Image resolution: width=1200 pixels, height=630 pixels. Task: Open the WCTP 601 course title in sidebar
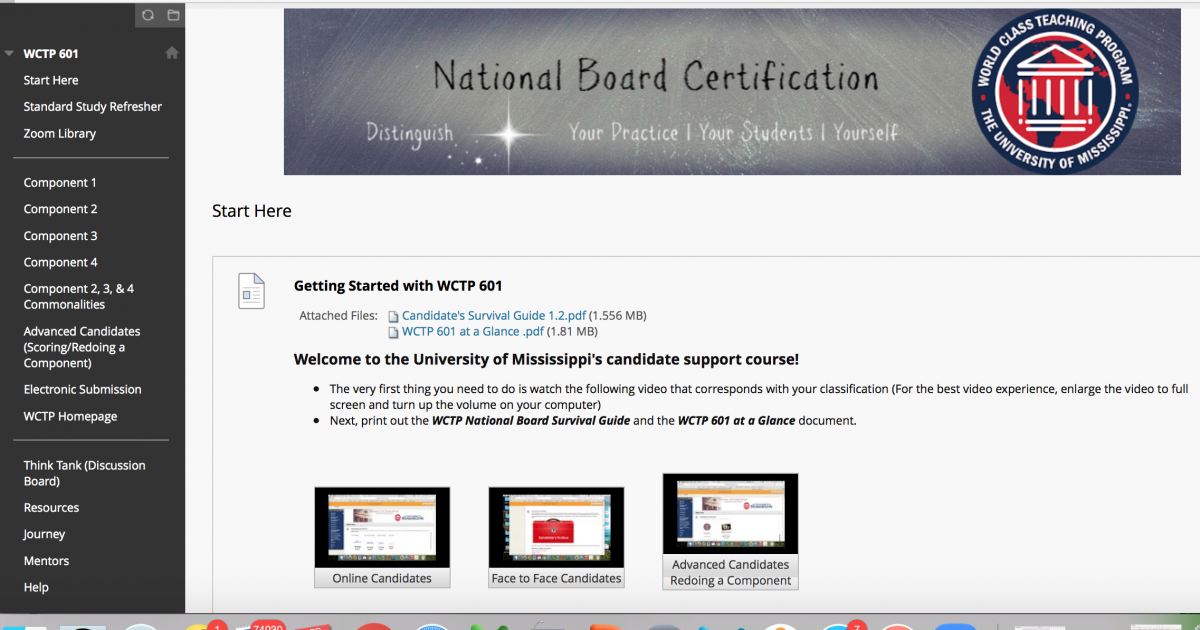click(x=51, y=54)
